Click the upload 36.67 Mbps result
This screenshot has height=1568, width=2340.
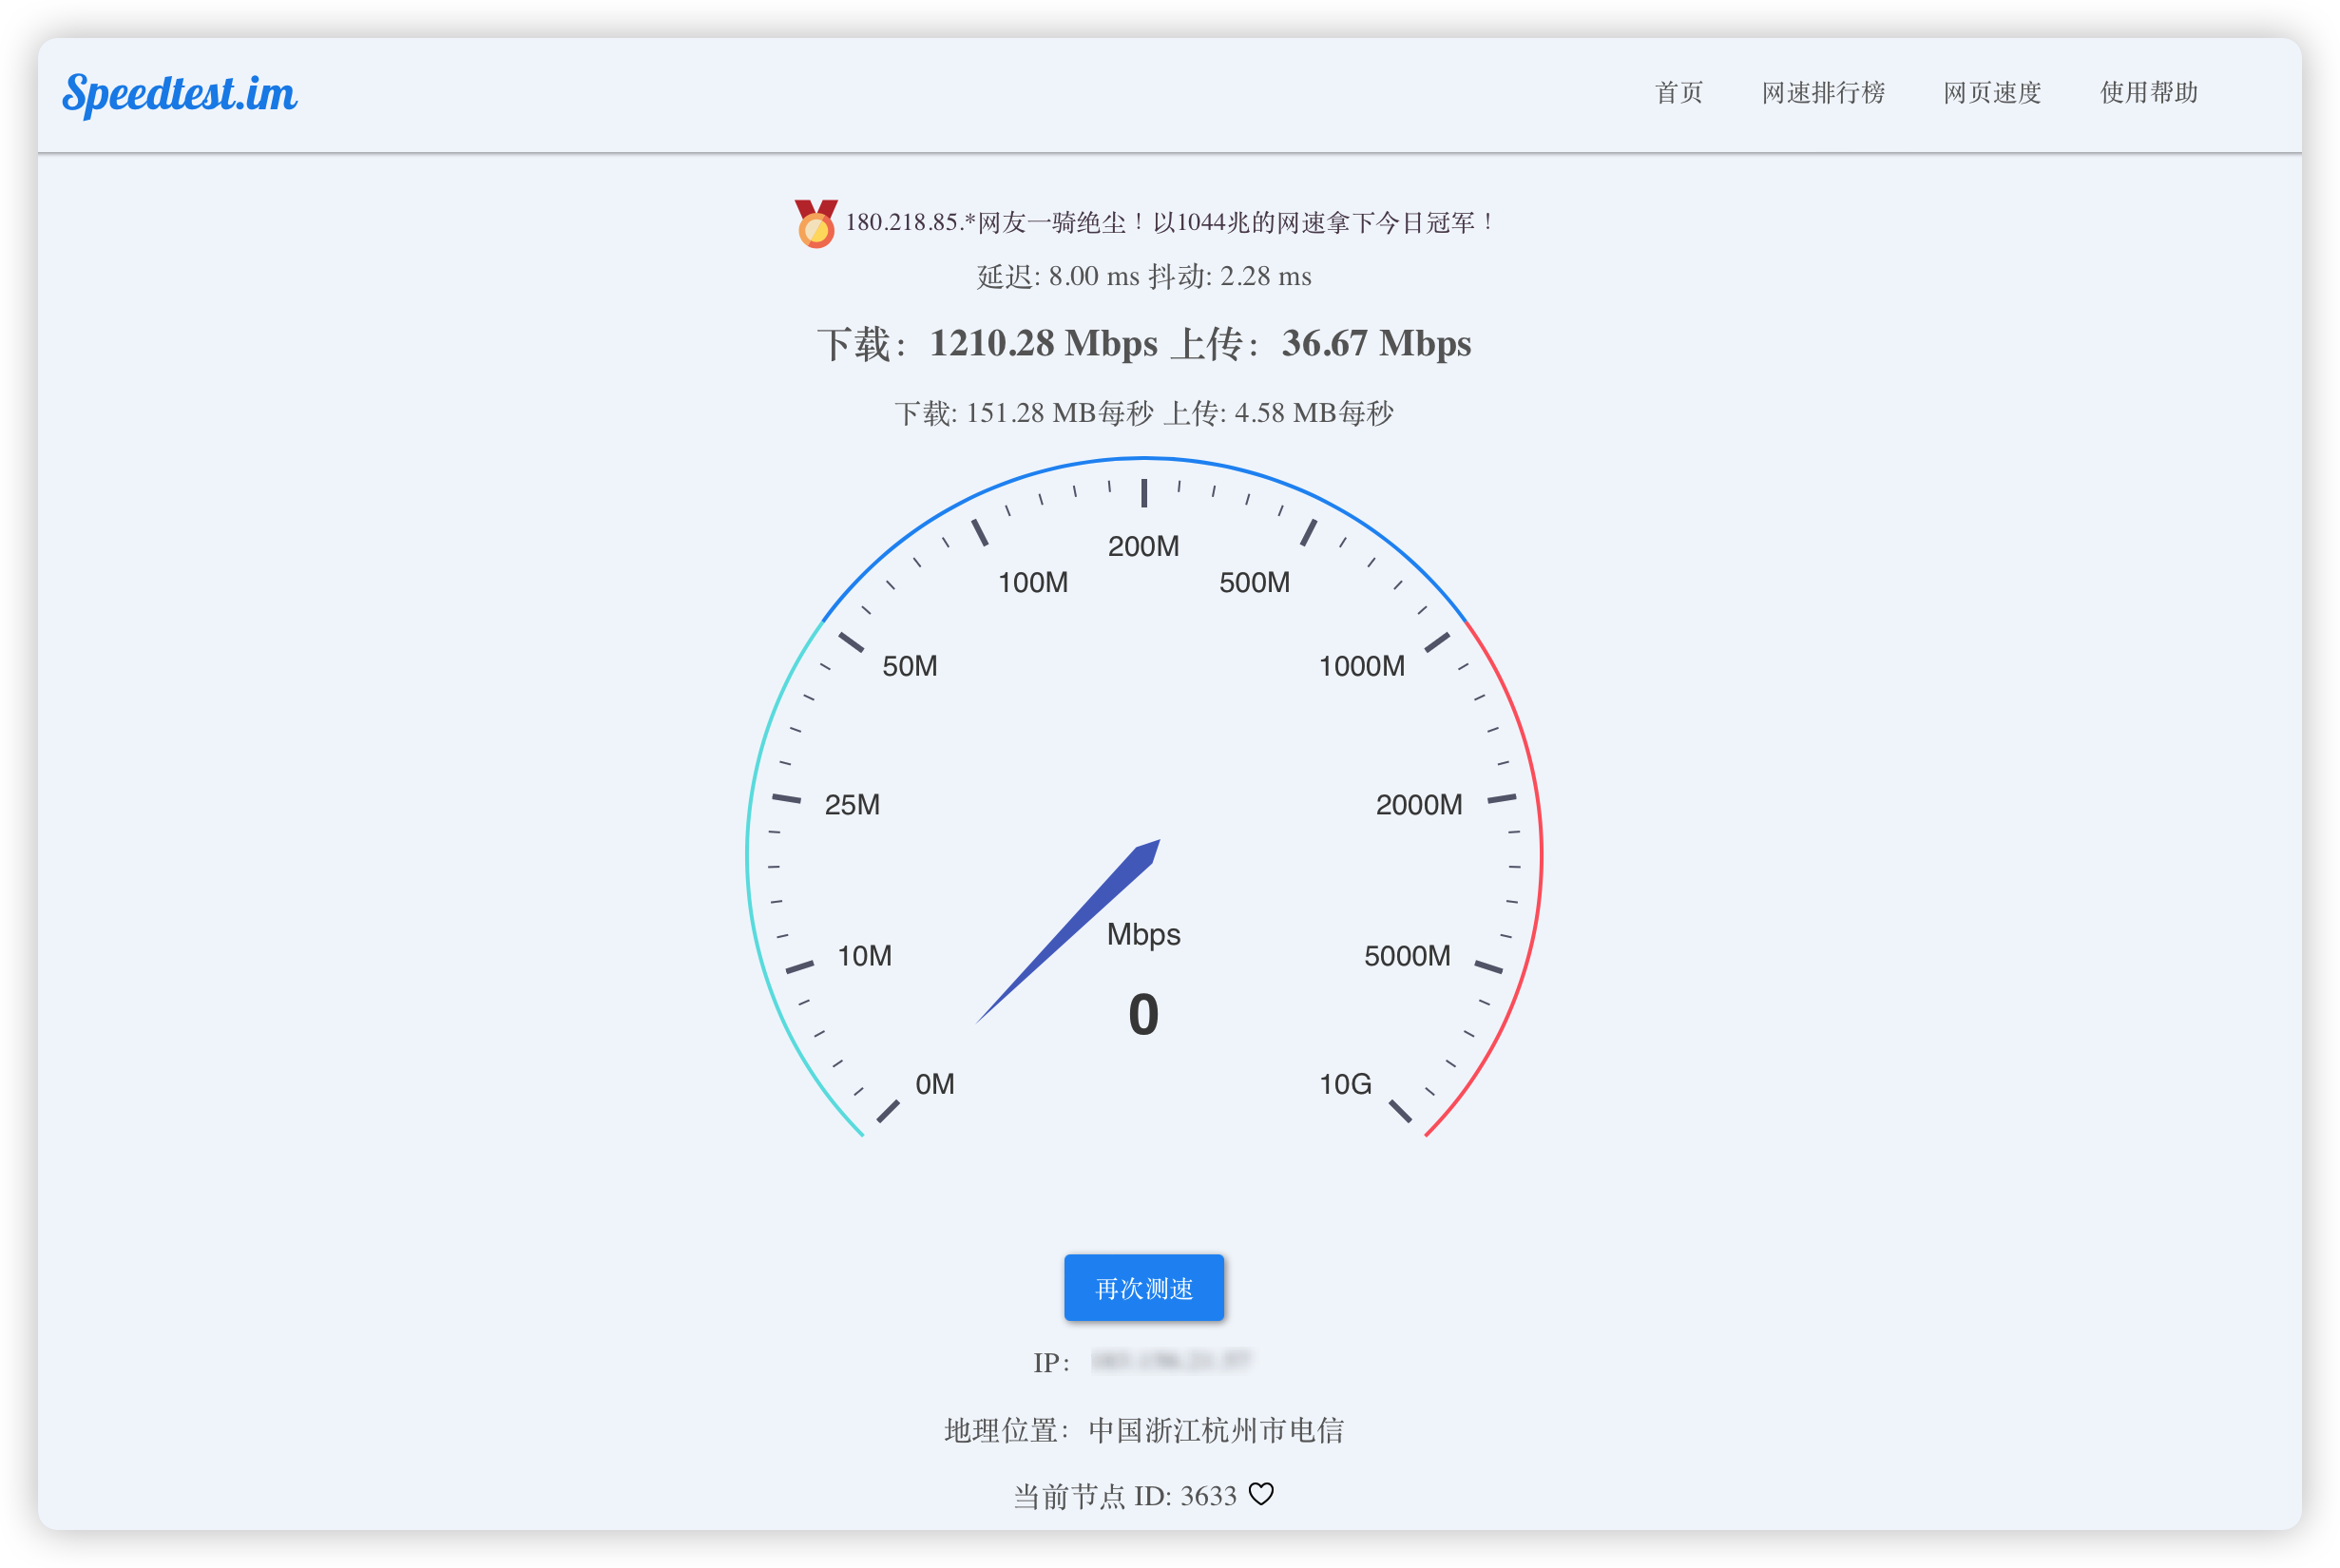pos(1376,344)
